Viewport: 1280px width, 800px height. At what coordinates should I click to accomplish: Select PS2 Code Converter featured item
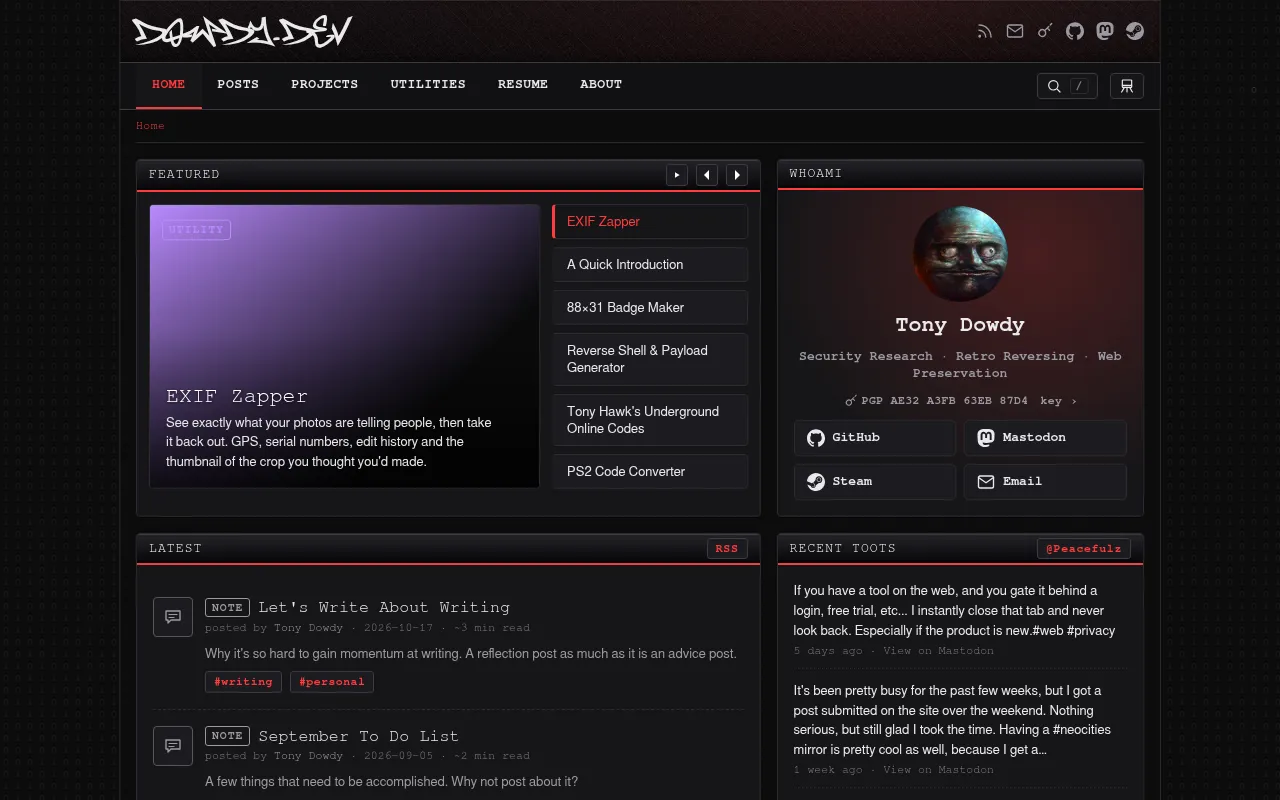[x=650, y=472]
